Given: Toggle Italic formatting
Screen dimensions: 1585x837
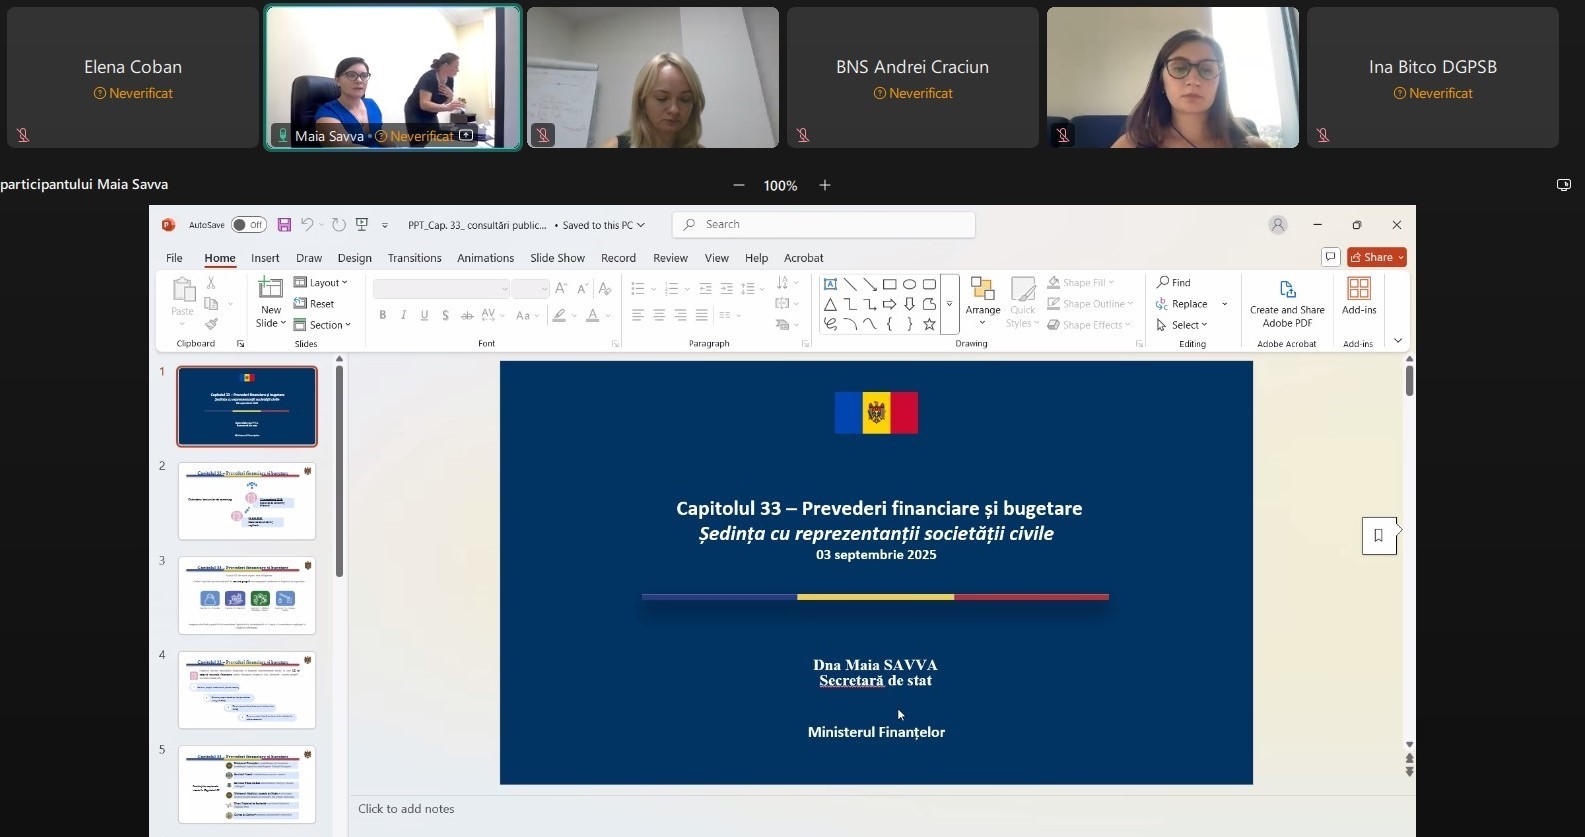Looking at the screenshot, I should coord(403,315).
